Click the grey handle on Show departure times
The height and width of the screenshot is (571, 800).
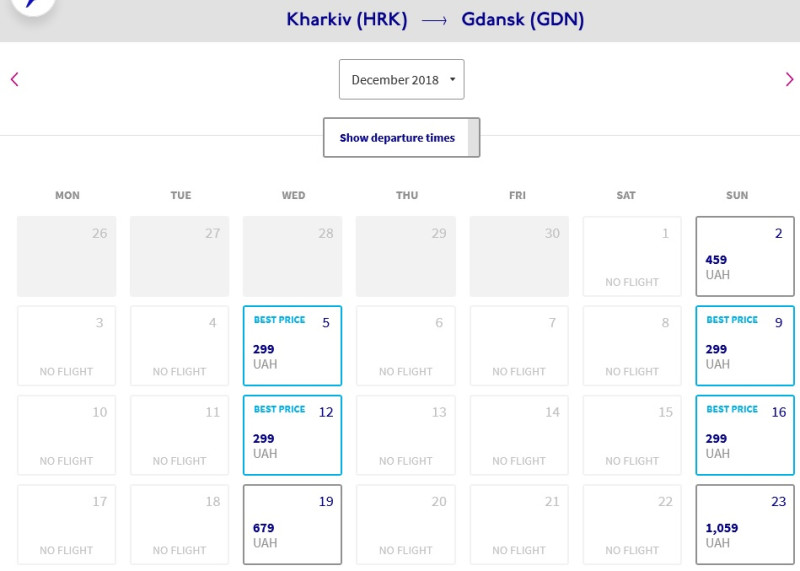[473, 138]
